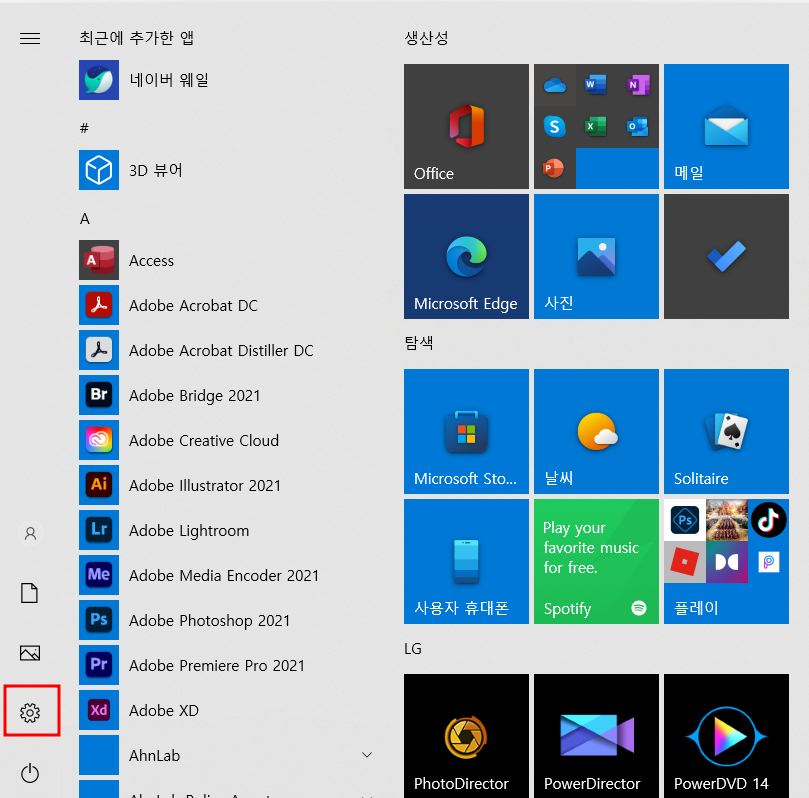This screenshot has width=809, height=798.
Task: Launch the Solitaire tile
Action: (x=726, y=431)
